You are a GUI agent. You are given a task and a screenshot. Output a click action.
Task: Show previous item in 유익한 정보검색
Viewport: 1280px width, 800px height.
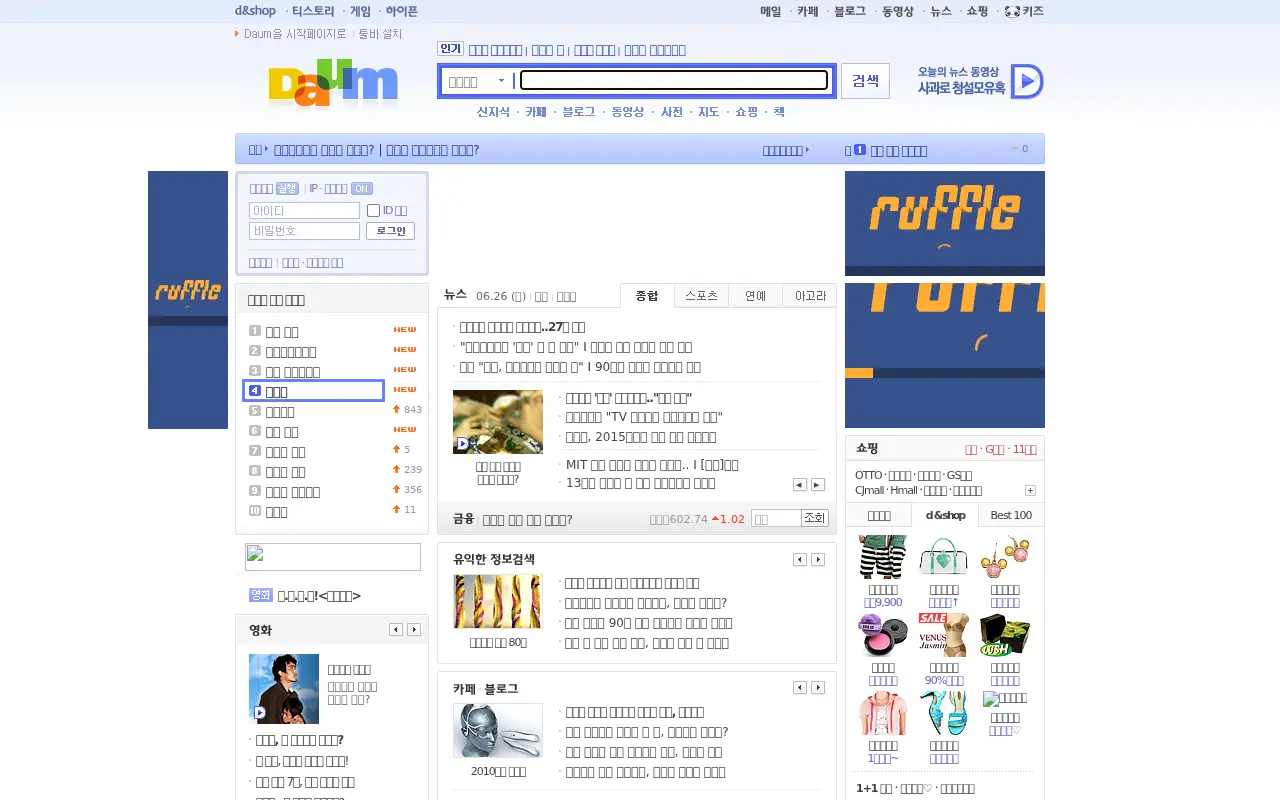799,560
